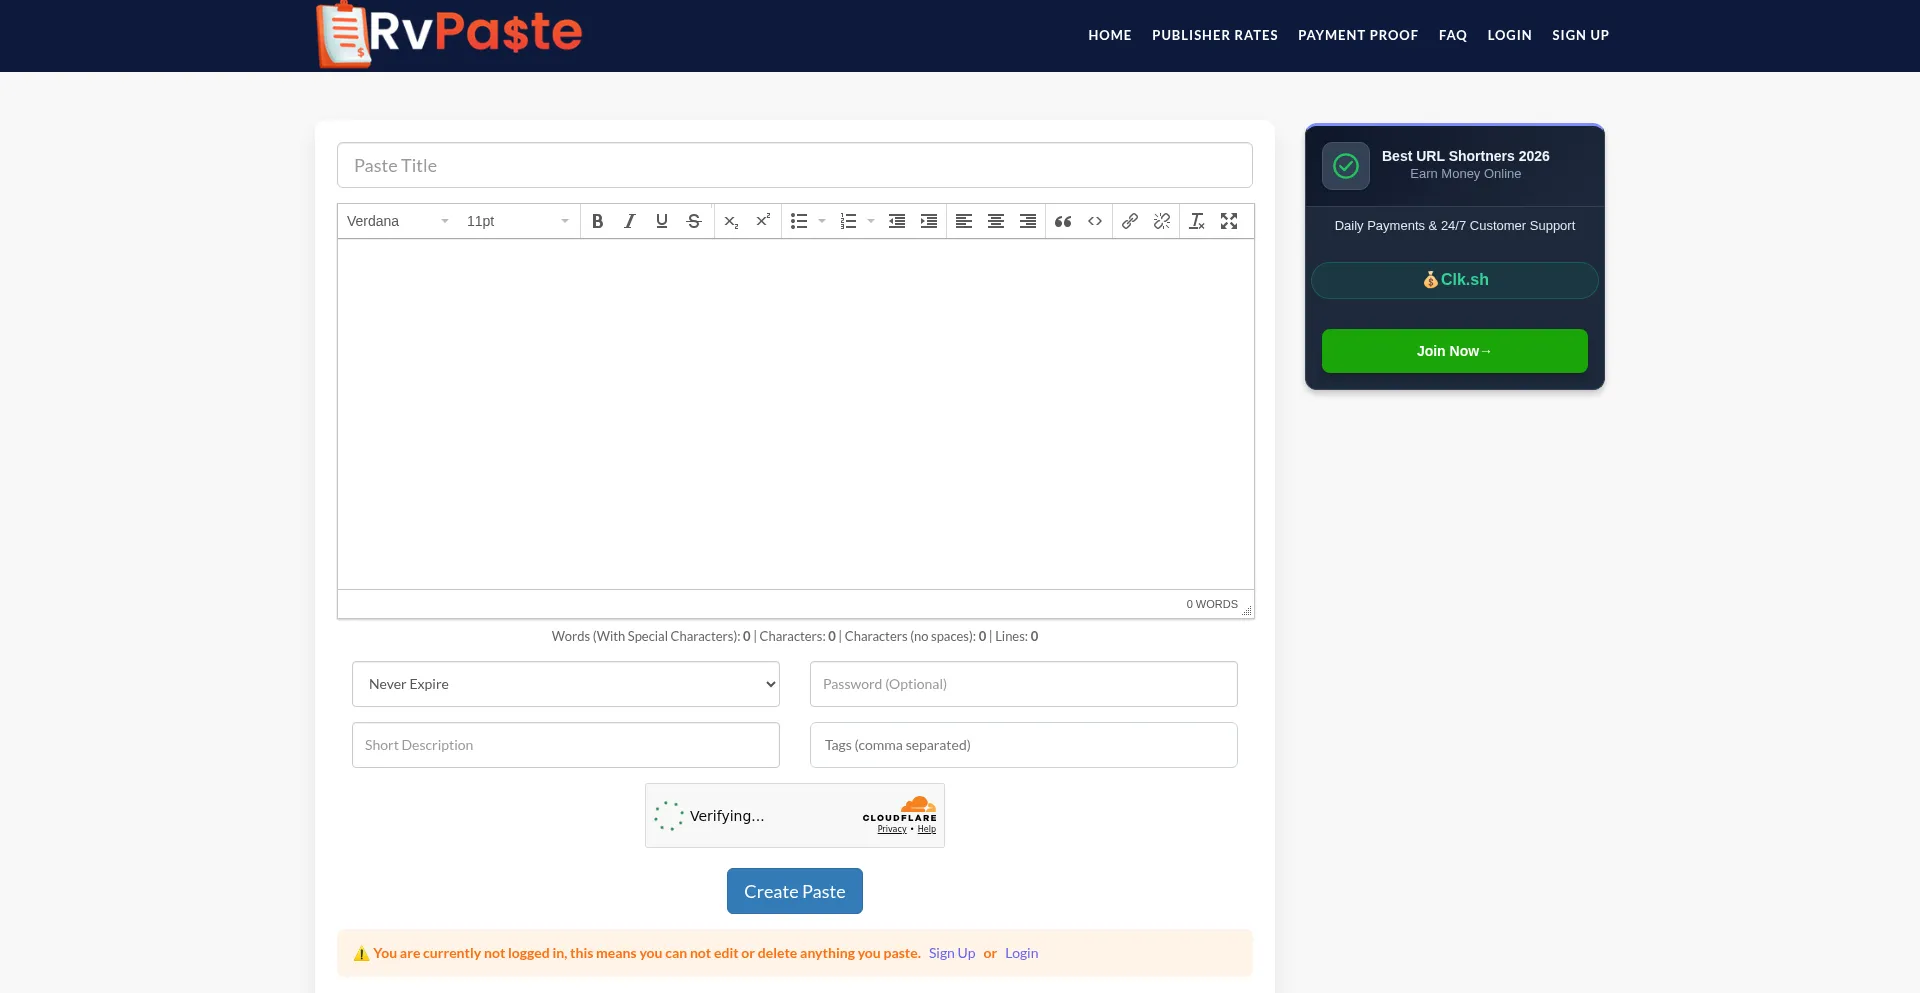Click the Cloudflare logo in captcha
This screenshot has height=993, width=1920.
(900, 809)
